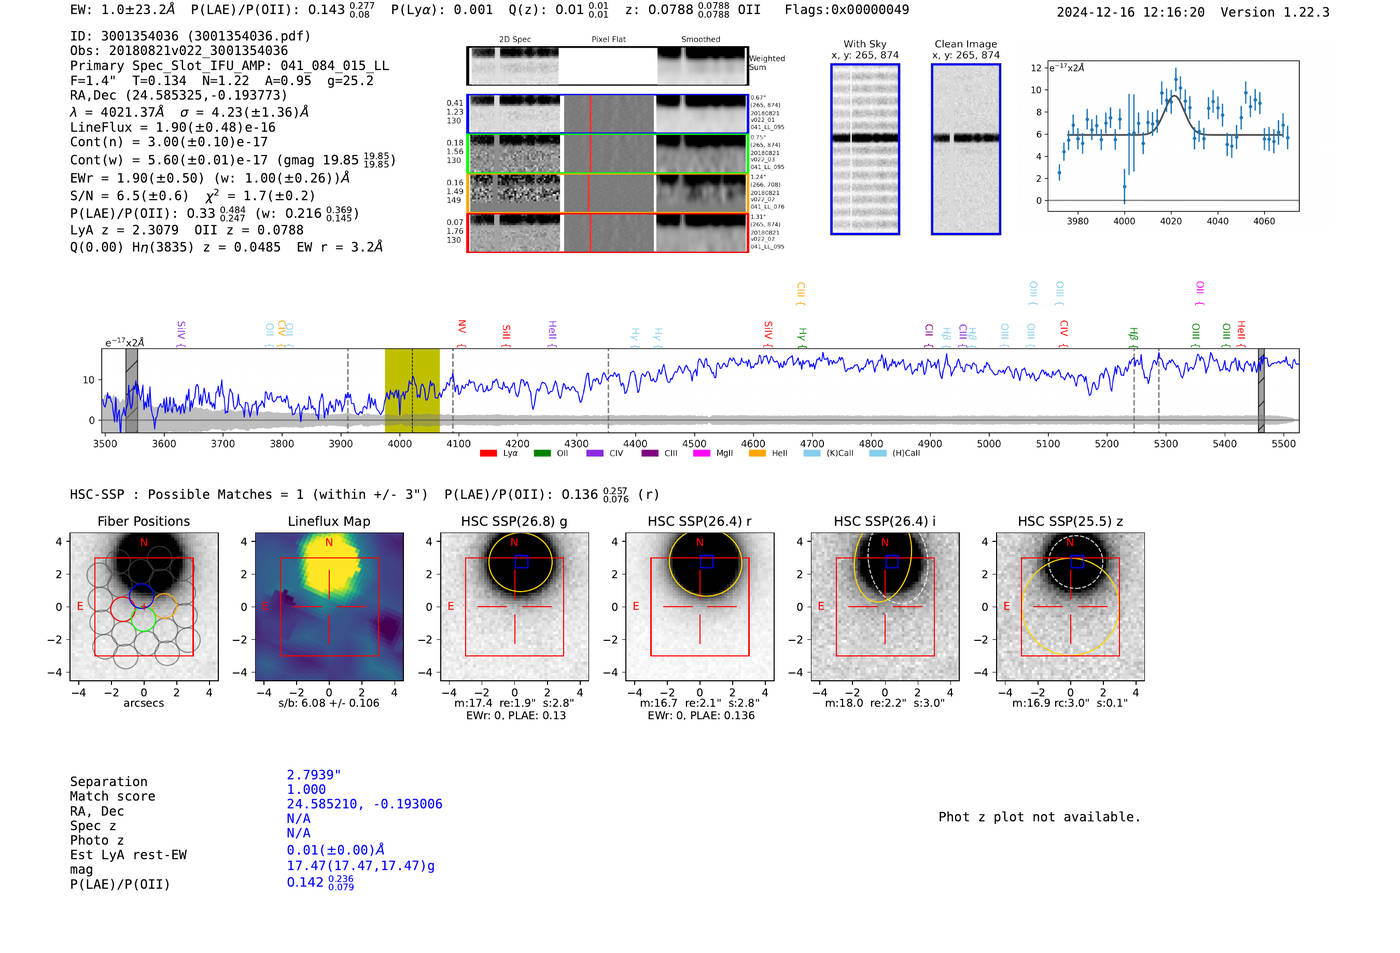Open the With Sky image panel

(x=865, y=149)
